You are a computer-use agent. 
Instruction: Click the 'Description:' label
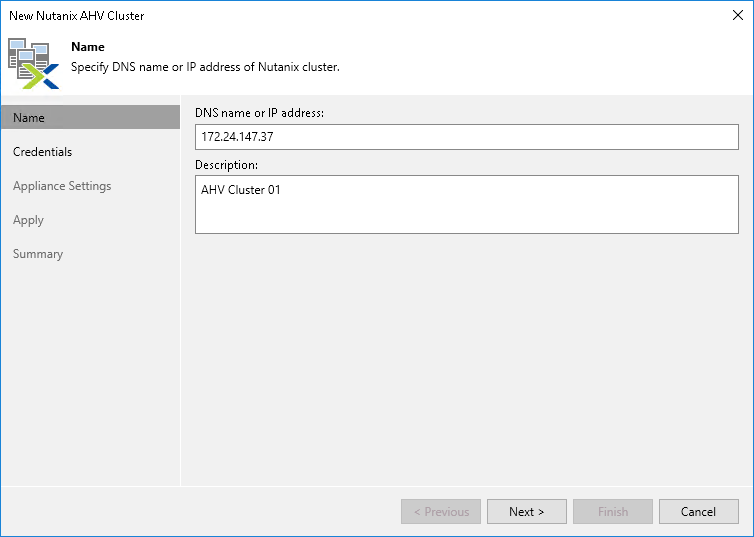point(226,165)
